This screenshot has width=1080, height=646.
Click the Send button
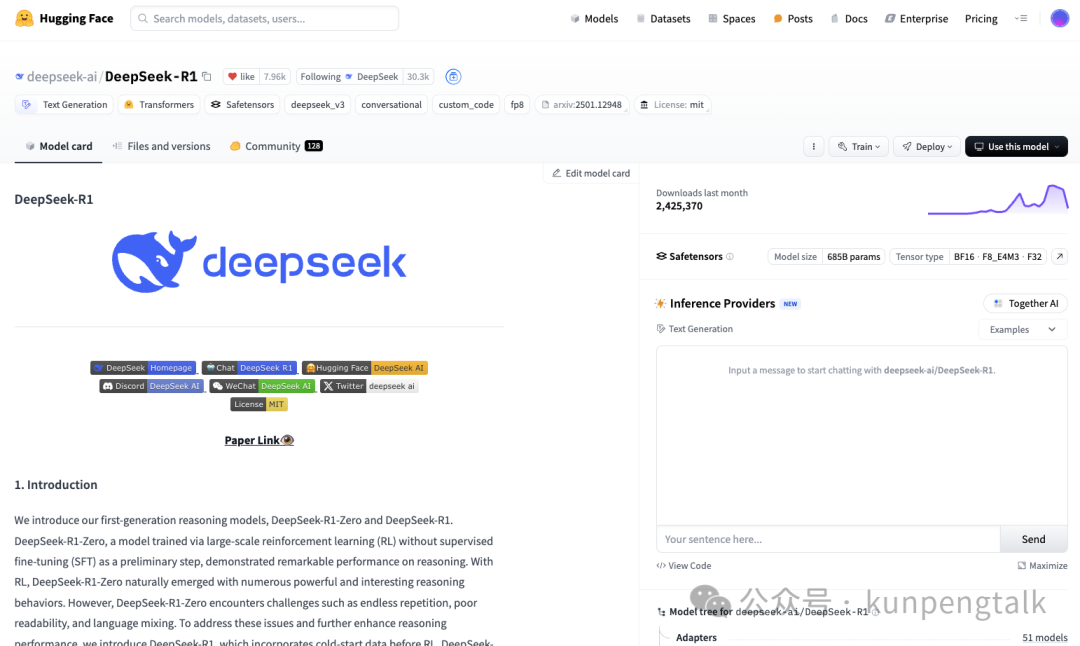(1033, 539)
